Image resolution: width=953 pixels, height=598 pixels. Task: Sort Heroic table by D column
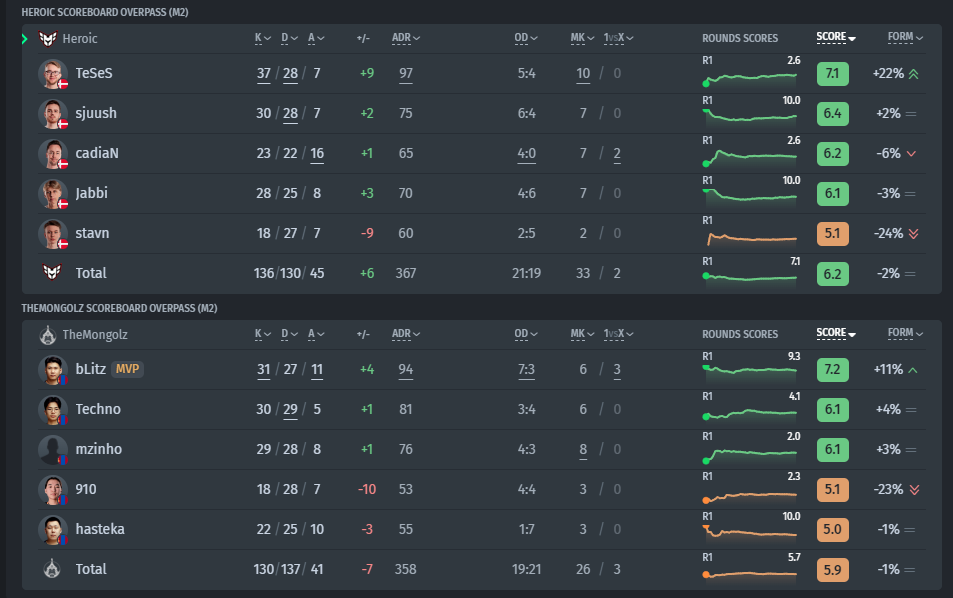pos(289,38)
